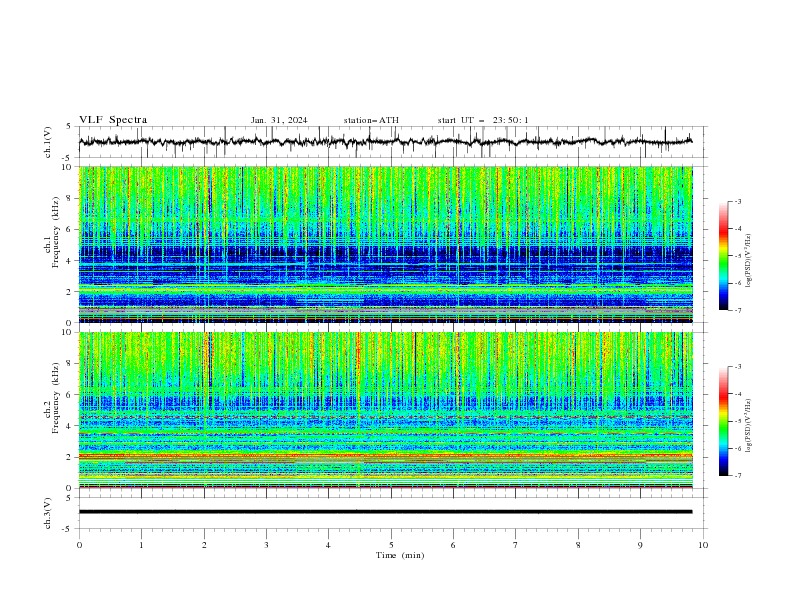Click the time axis tick "9"

coord(640,545)
